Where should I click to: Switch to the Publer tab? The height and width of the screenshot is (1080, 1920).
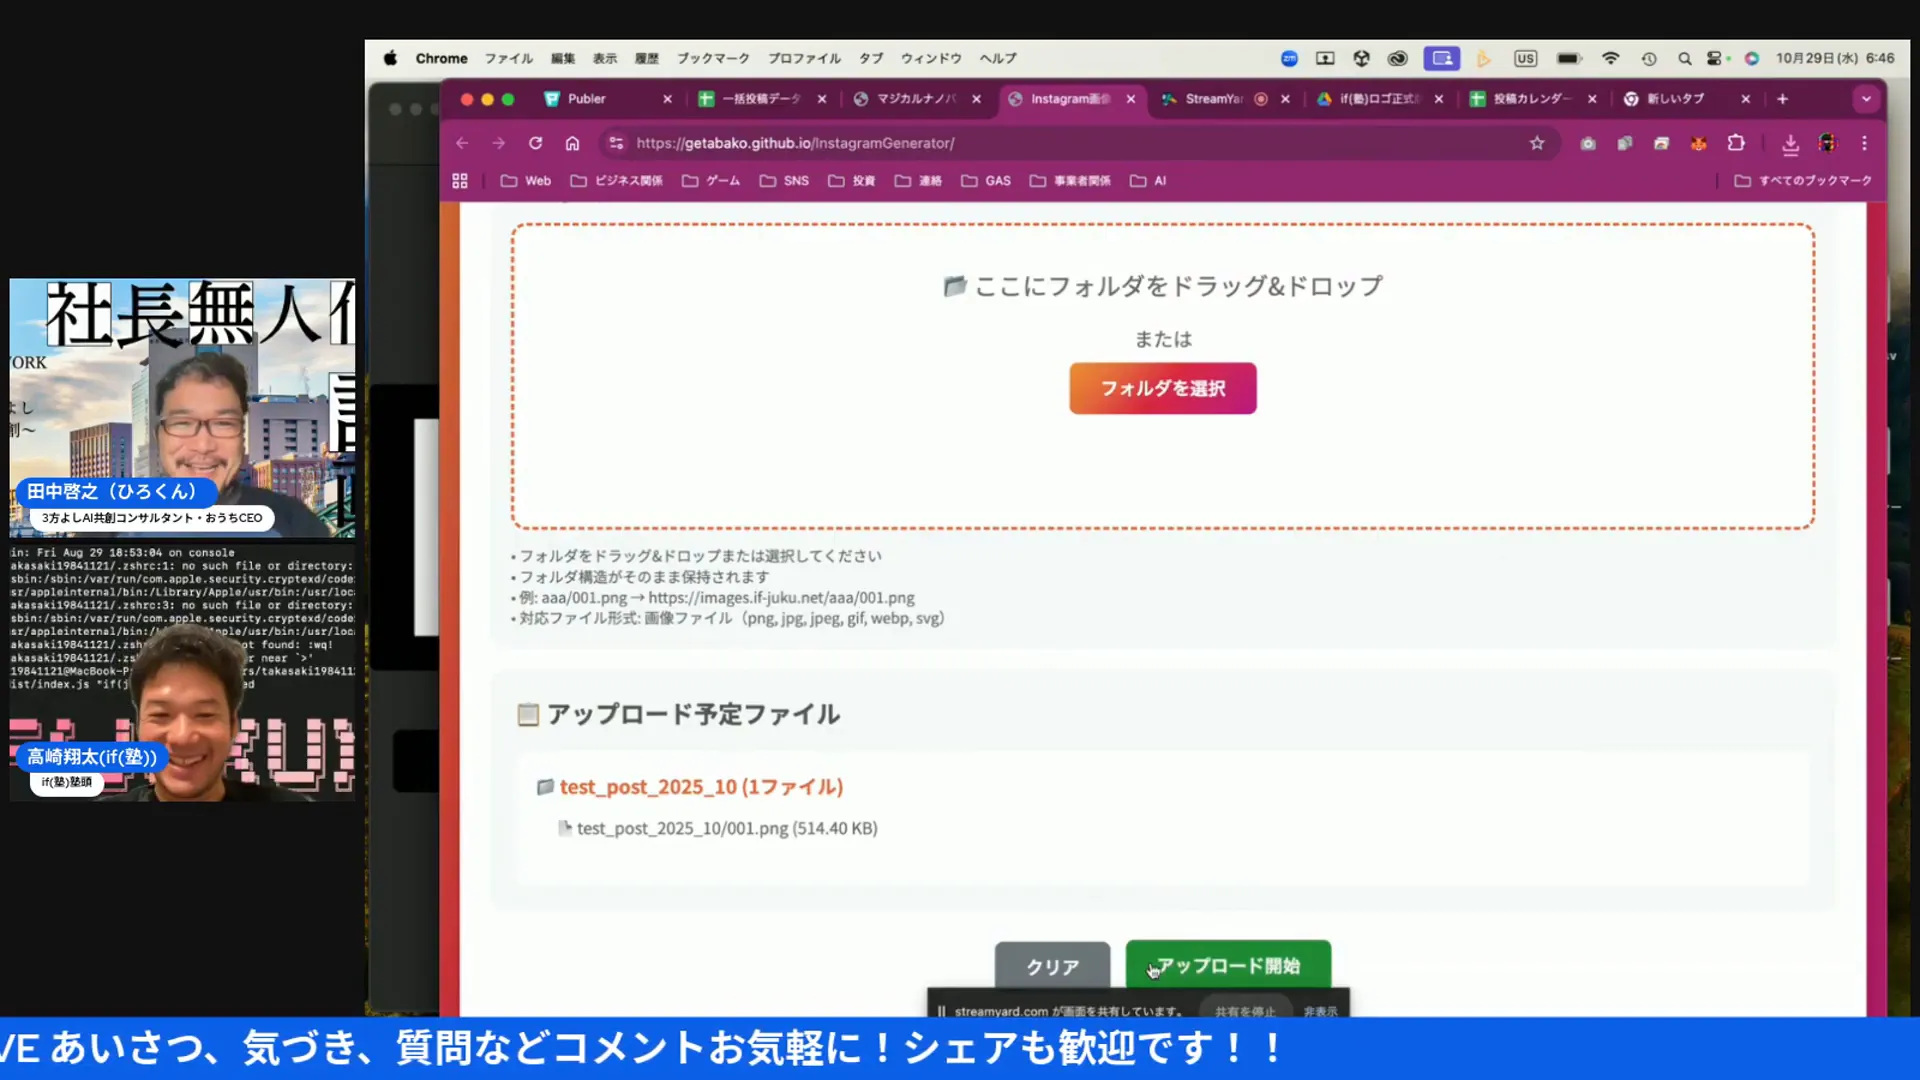point(585,99)
